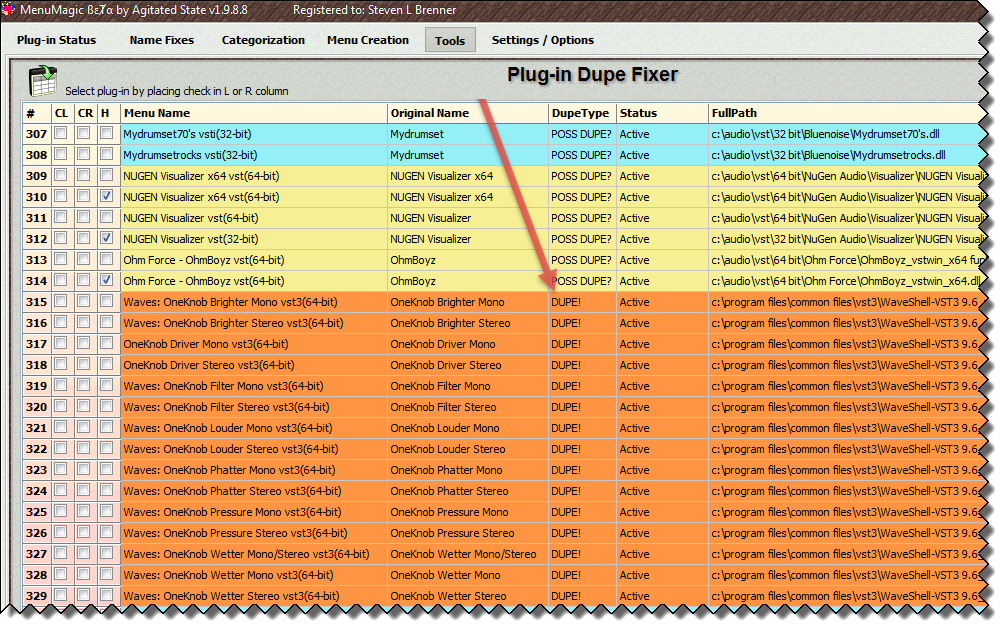
Task: Tick the CR checkbox in row 316
Action: [84, 322]
